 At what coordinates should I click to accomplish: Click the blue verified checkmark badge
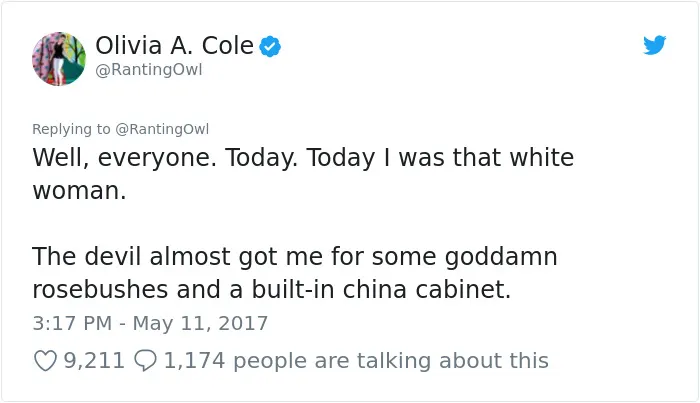point(270,46)
